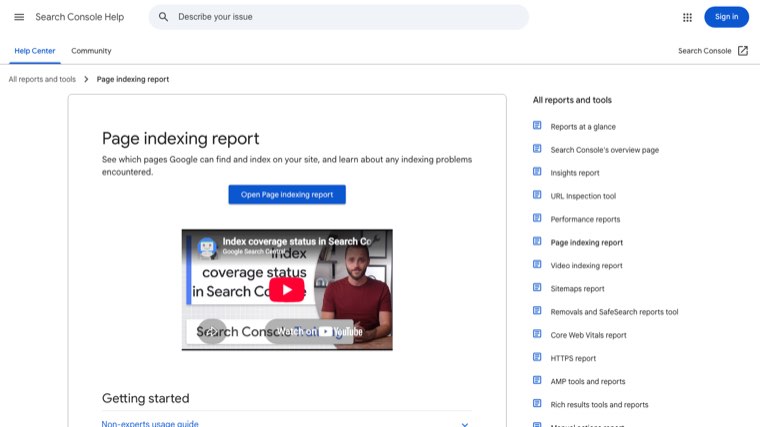Click the video title Index coverage status
Viewport: 760px width, 427px height.
coord(297,241)
